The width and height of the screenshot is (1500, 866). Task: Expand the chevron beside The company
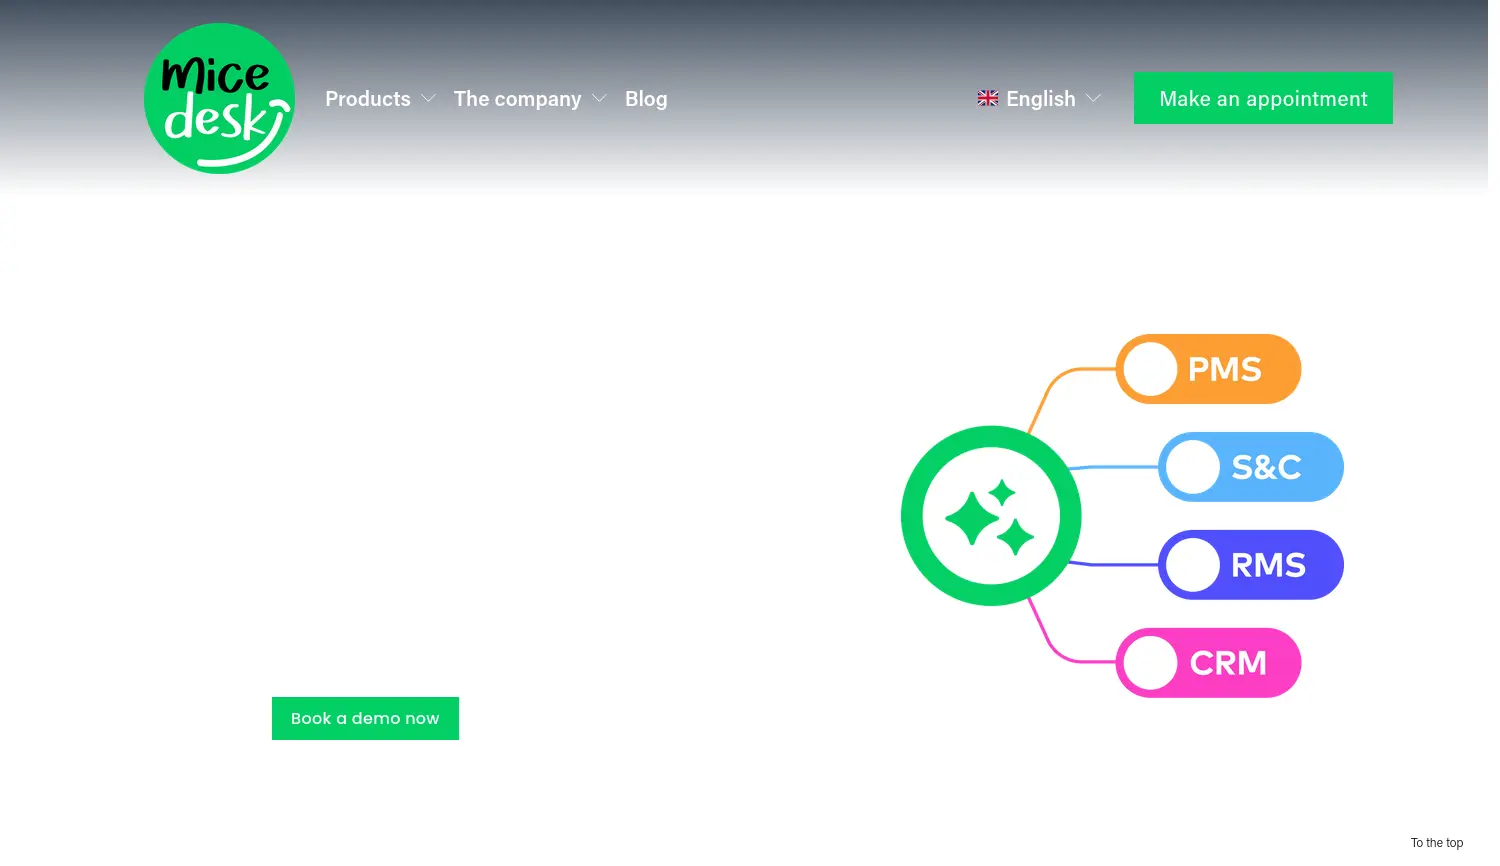pyautogui.click(x=599, y=99)
